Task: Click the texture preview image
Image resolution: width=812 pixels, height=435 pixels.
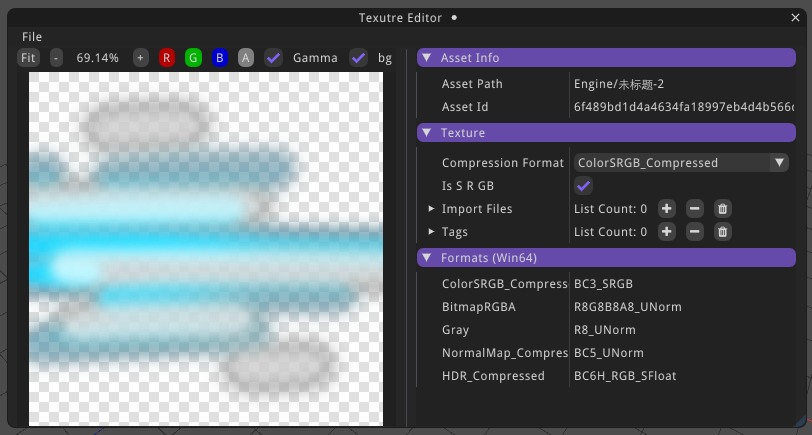Action: pos(206,249)
